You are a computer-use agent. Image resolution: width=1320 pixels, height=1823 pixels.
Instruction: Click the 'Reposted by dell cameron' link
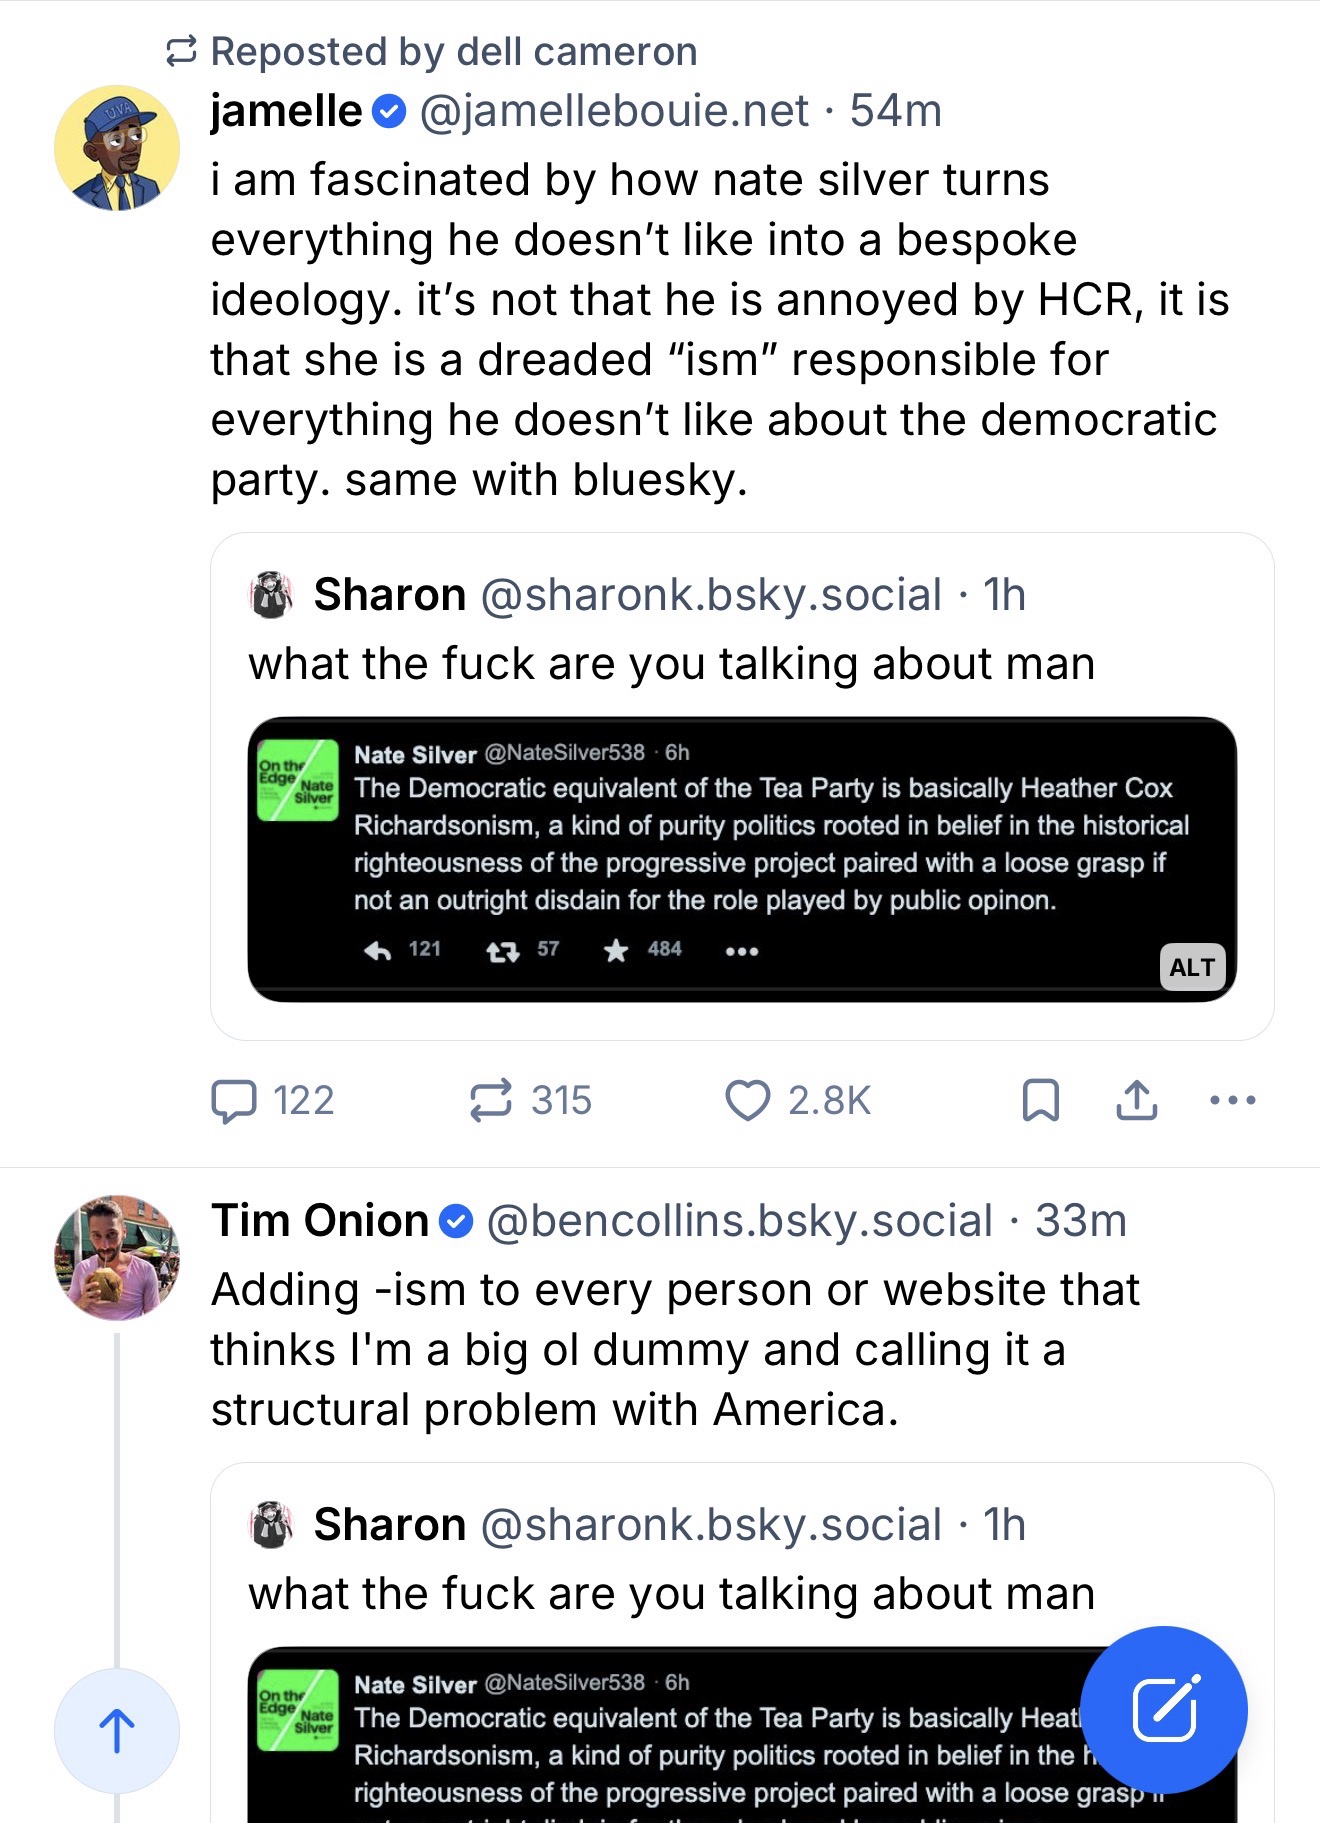point(453,52)
